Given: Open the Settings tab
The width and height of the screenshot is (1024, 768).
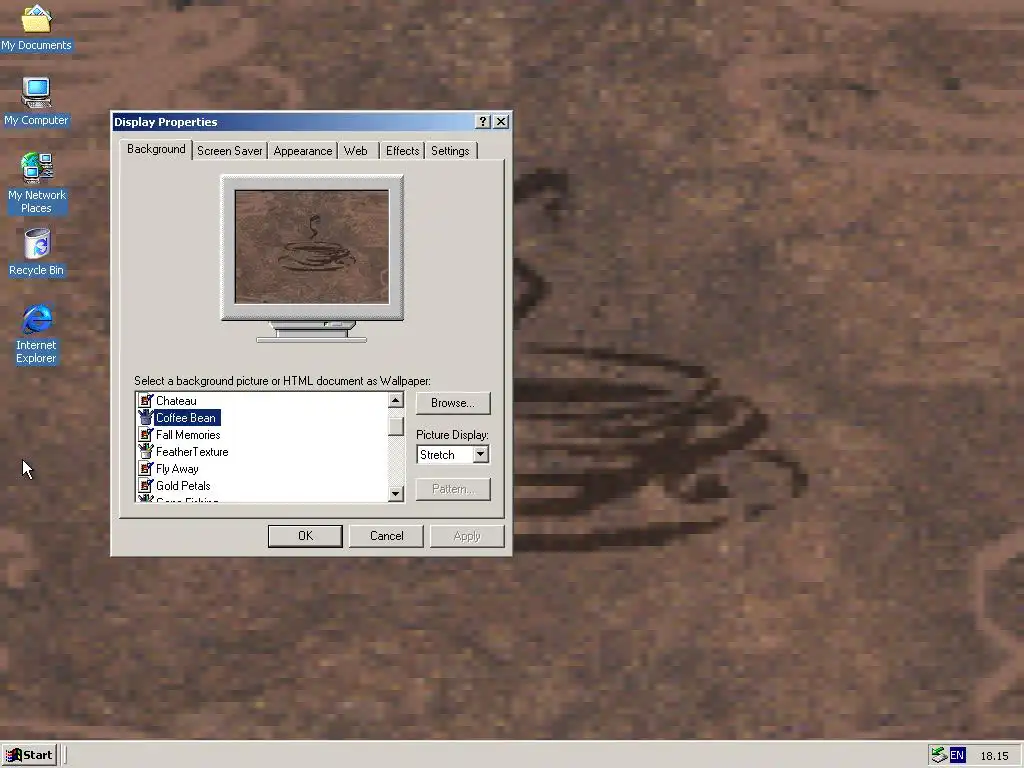Looking at the screenshot, I should point(450,151).
